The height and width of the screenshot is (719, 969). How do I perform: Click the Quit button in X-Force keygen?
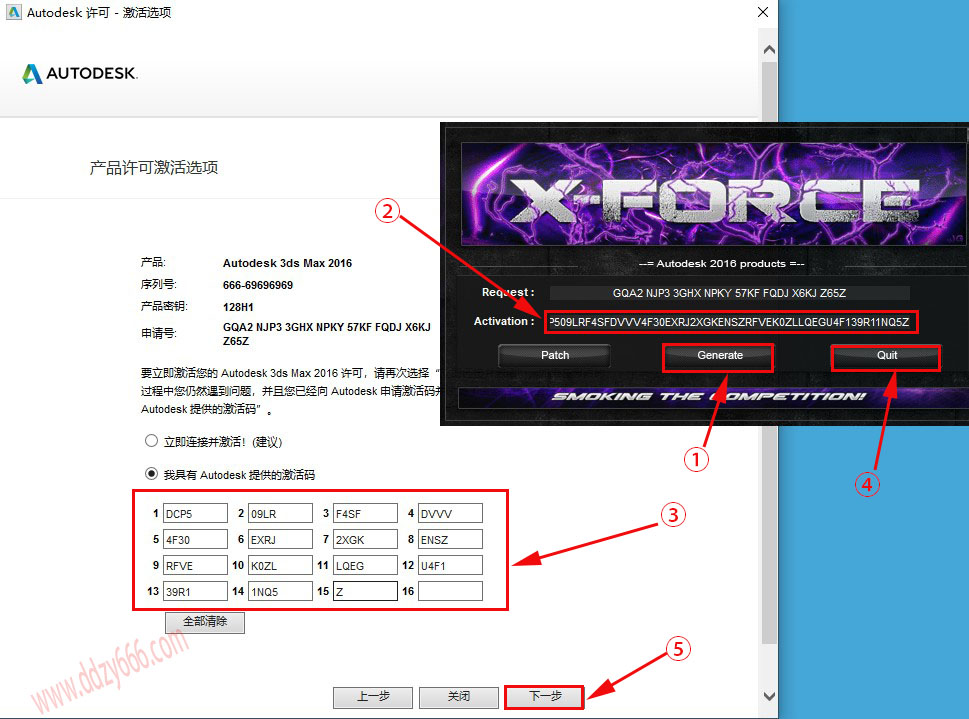tap(886, 355)
